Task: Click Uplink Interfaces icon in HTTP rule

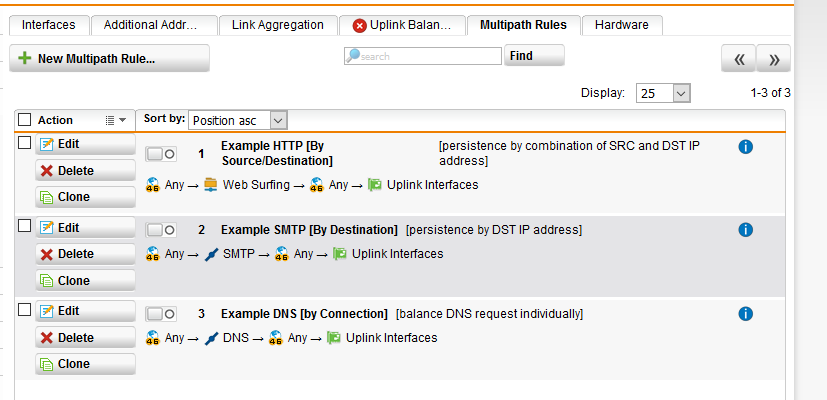Action: pos(375,185)
